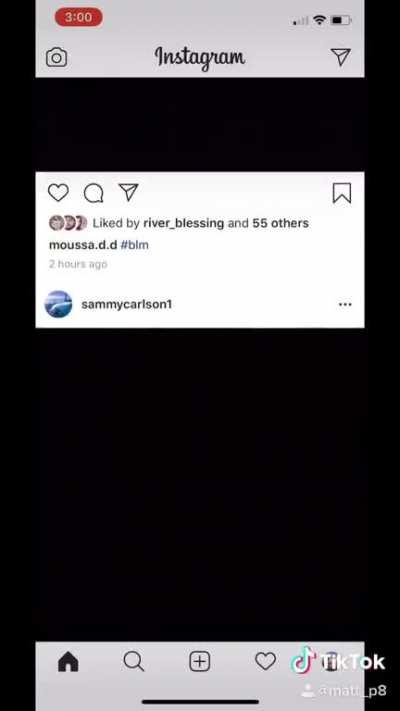Tap the #blm hashtag

pyautogui.click(x=135, y=245)
